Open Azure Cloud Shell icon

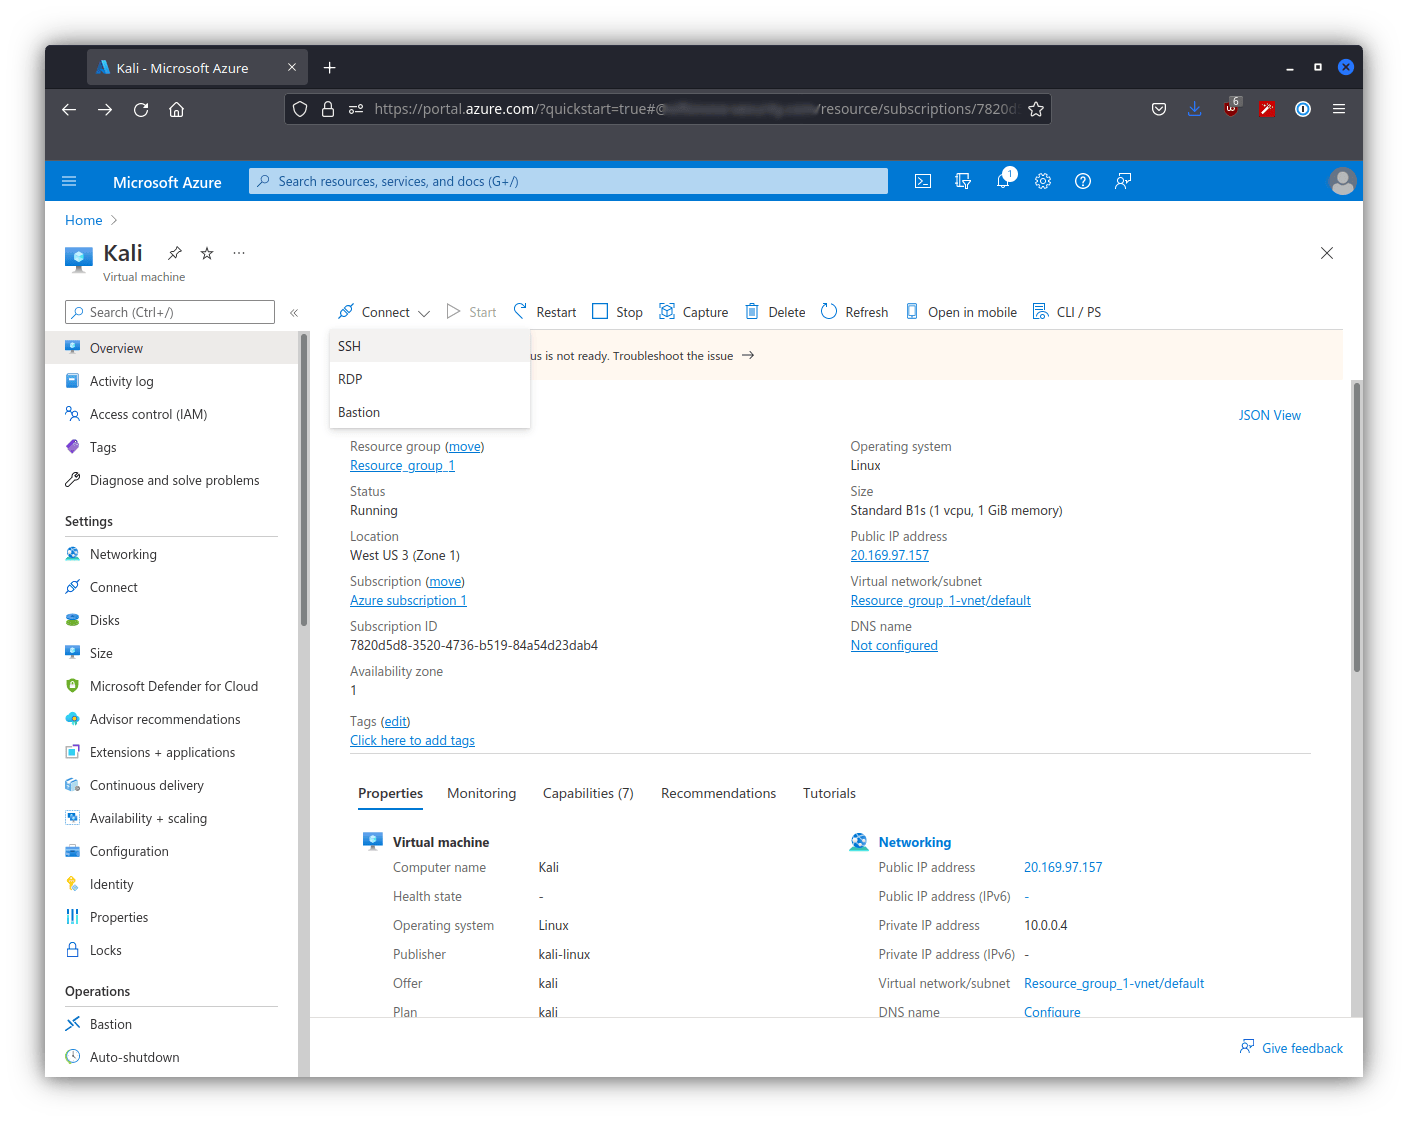point(923,181)
